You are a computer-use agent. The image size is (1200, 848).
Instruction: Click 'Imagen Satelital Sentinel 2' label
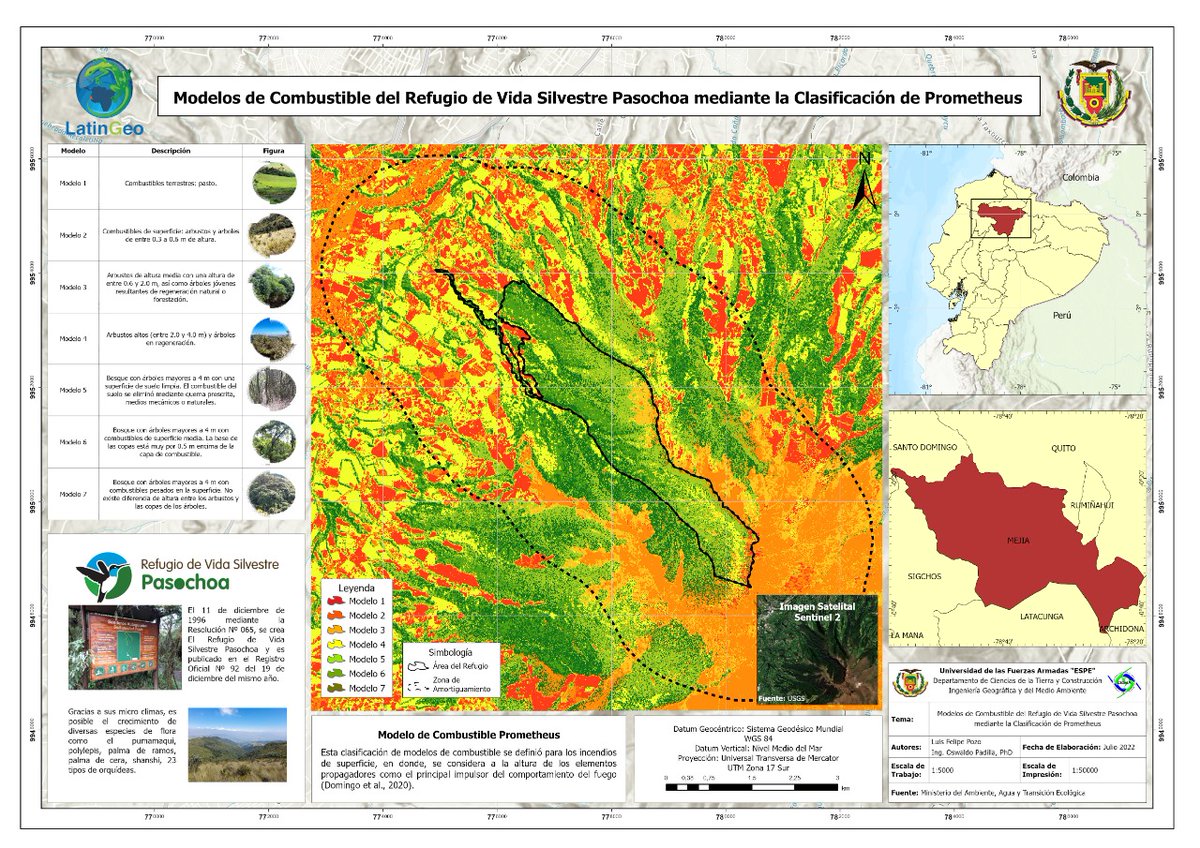[x=818, y=613]
